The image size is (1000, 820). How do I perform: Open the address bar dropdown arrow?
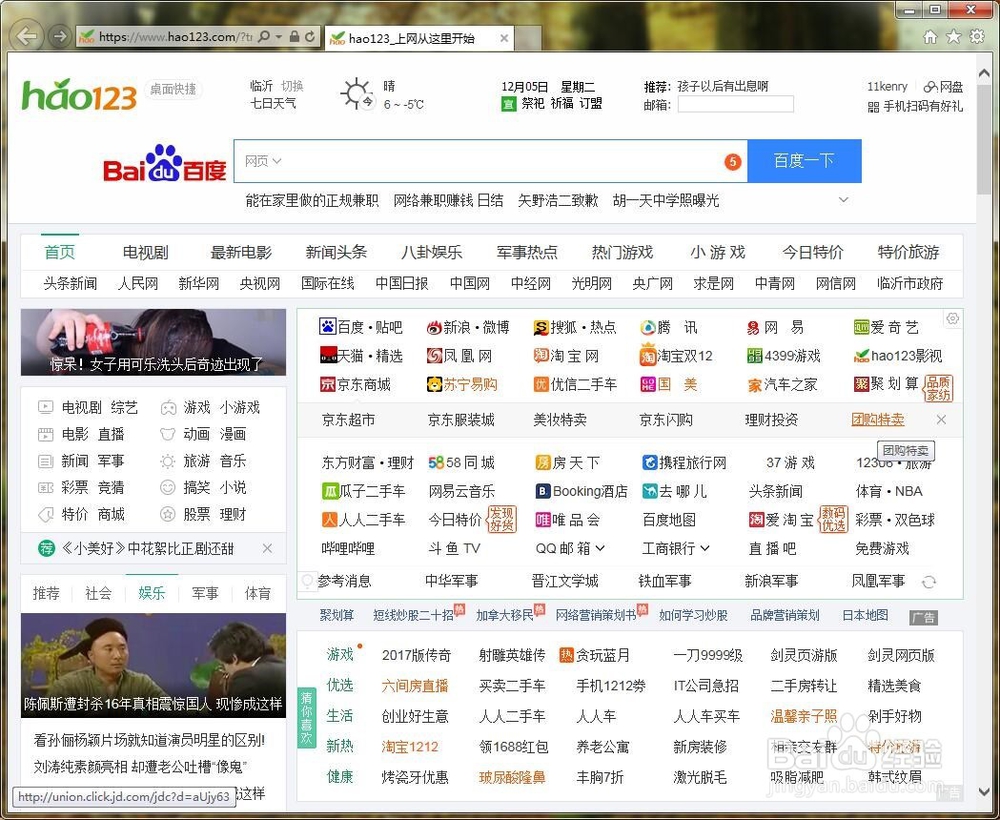(x=279, y=37)
